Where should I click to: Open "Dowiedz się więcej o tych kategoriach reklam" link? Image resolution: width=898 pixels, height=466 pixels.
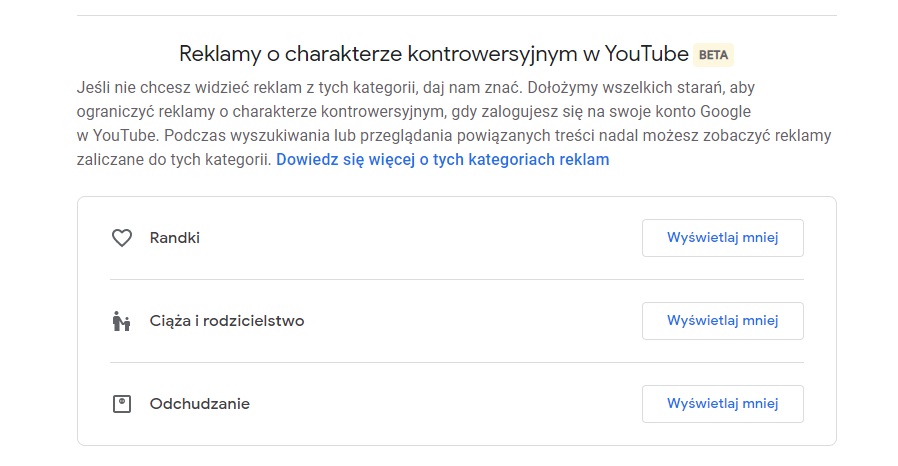coord(442,159)
